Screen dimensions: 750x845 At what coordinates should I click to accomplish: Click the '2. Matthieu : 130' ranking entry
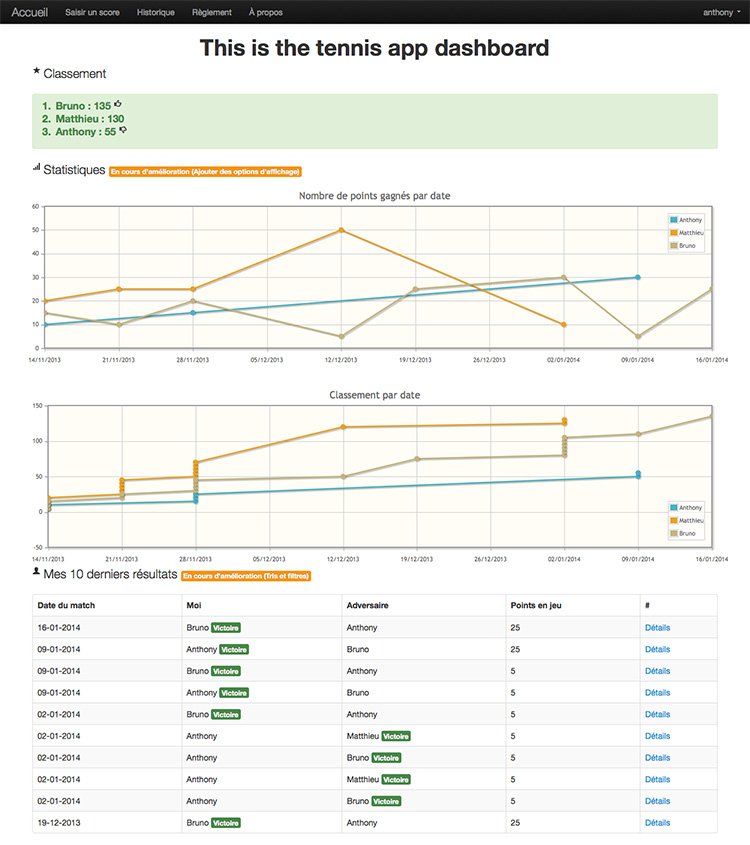(83, 119)
